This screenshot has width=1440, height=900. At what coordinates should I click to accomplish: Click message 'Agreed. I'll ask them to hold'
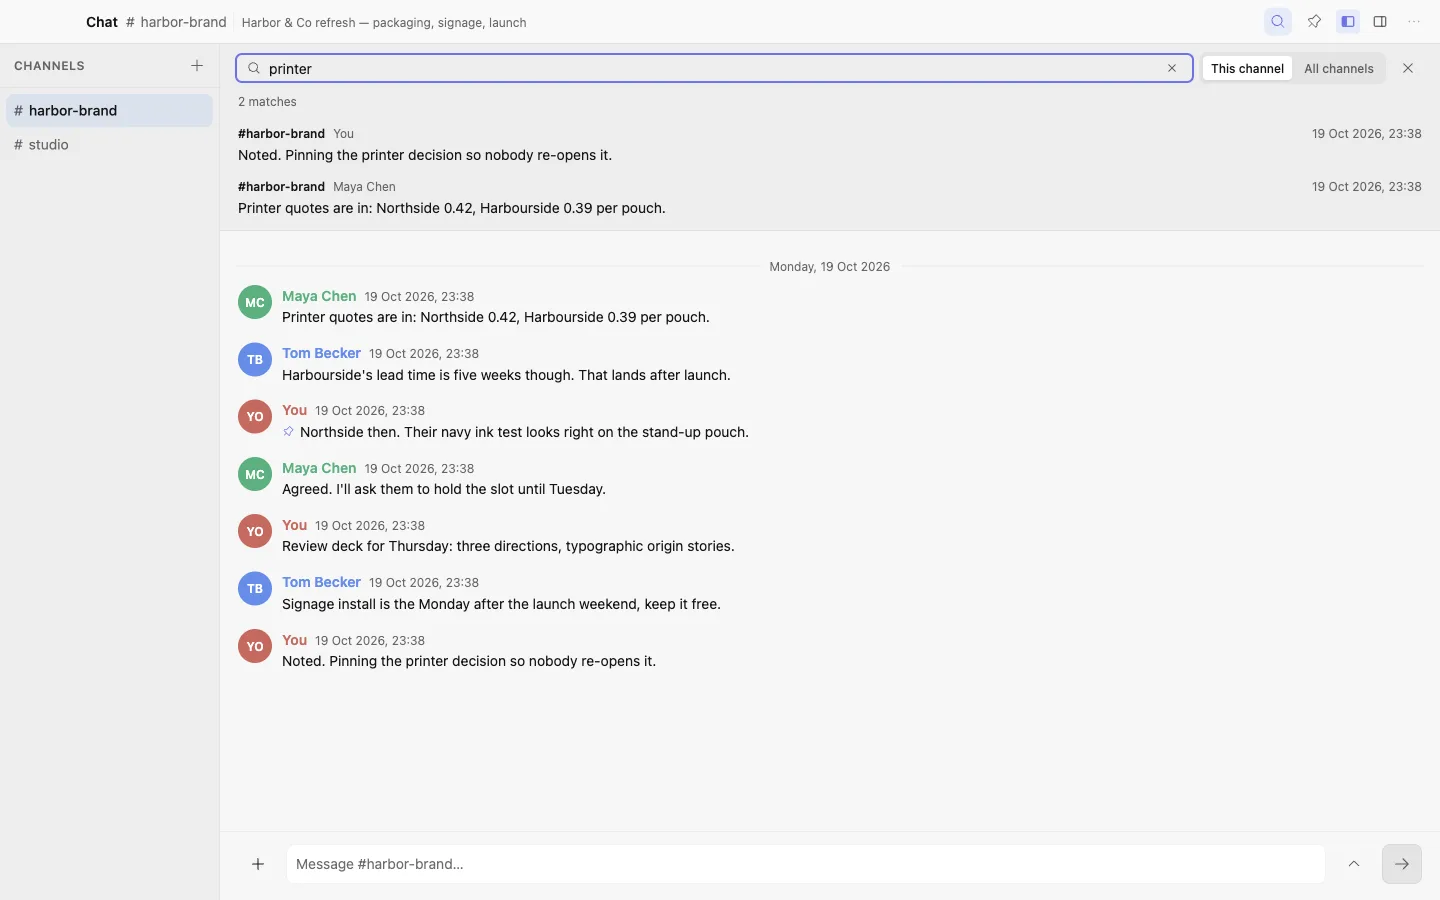point(444,489)
